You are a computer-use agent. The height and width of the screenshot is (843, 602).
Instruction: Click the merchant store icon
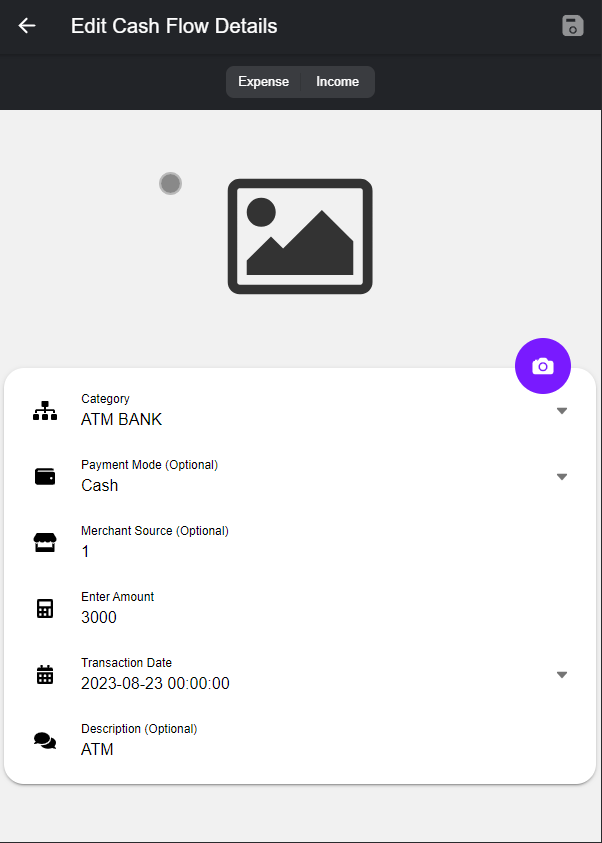pyautogui.click(x=45, y=542)
